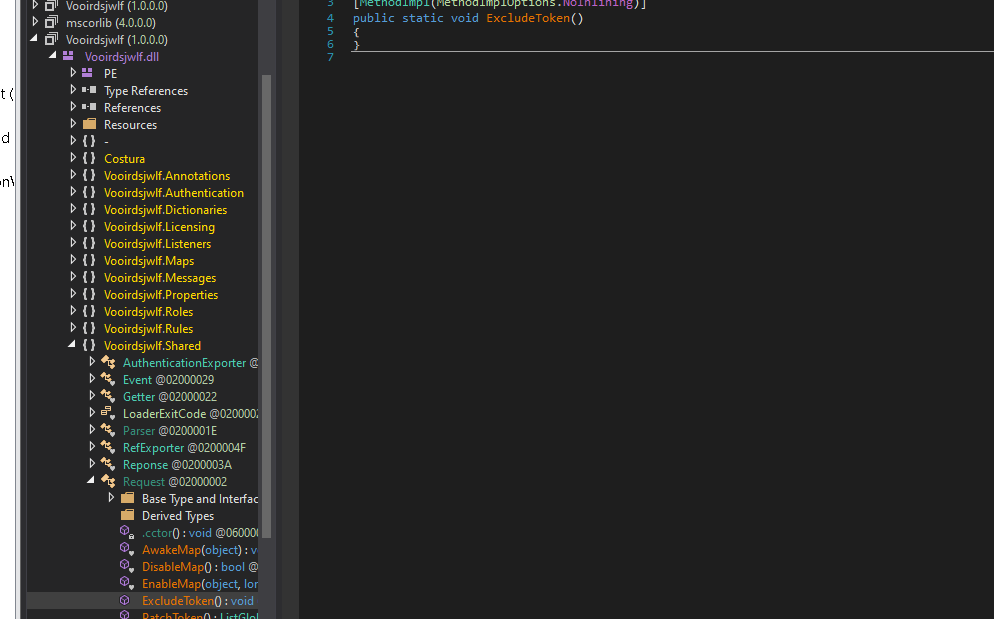This screenshot has height=619, width=994.
Task: Click the Reponse class icon
Action: 108,464
